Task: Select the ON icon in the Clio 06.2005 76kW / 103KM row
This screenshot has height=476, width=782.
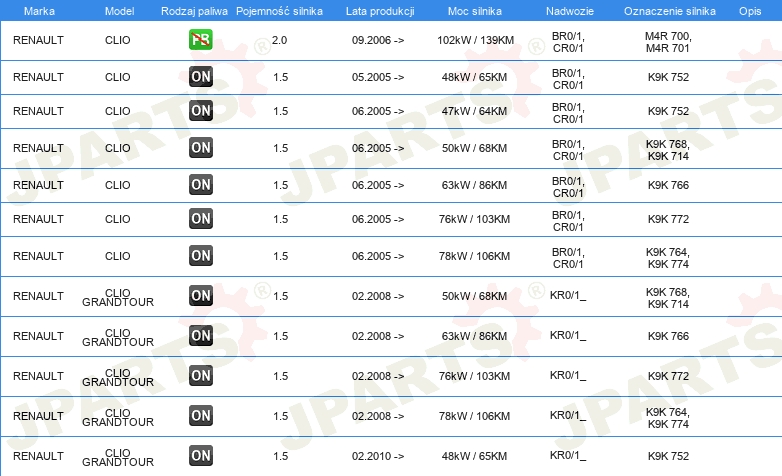Action: pos(201,219)
